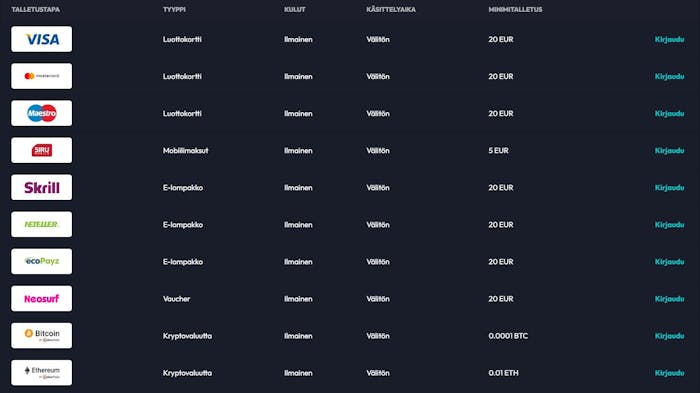Image resolution: width=700 pixels, height=393 pixels.
Task: Click Kirjaudu in the Skrill row
Action: point(669,188)
